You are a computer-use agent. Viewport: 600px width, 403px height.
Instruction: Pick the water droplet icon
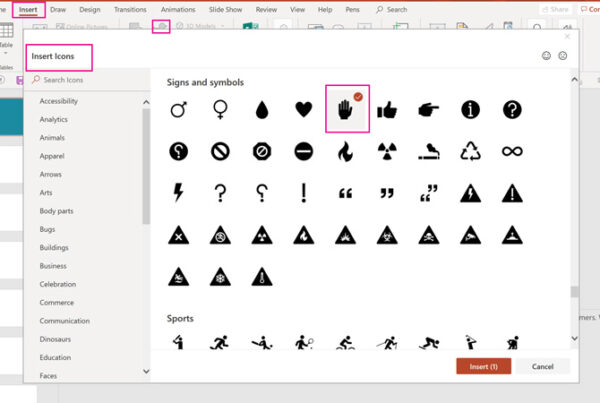click(261, 109)
